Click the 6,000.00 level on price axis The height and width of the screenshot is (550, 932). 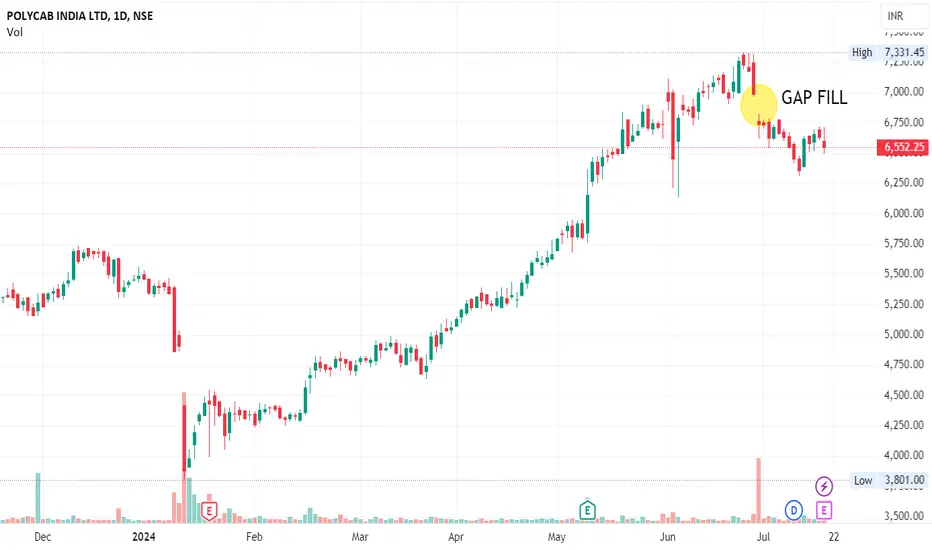pos(903,213)
